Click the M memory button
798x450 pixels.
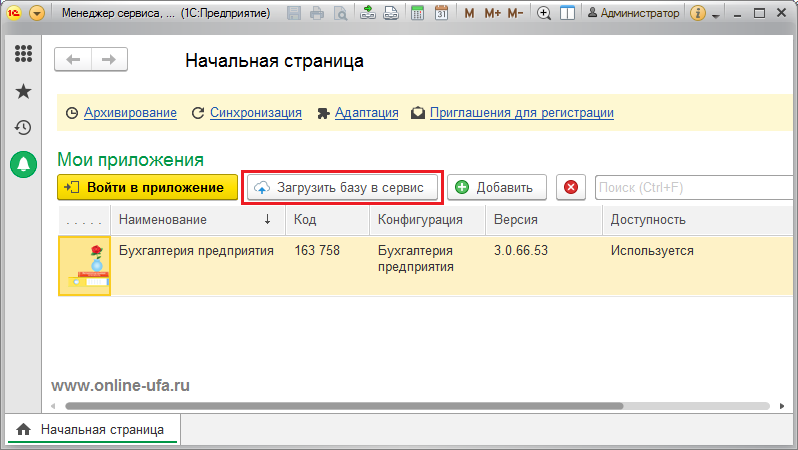pyautogui.click(x=469, y=13)
